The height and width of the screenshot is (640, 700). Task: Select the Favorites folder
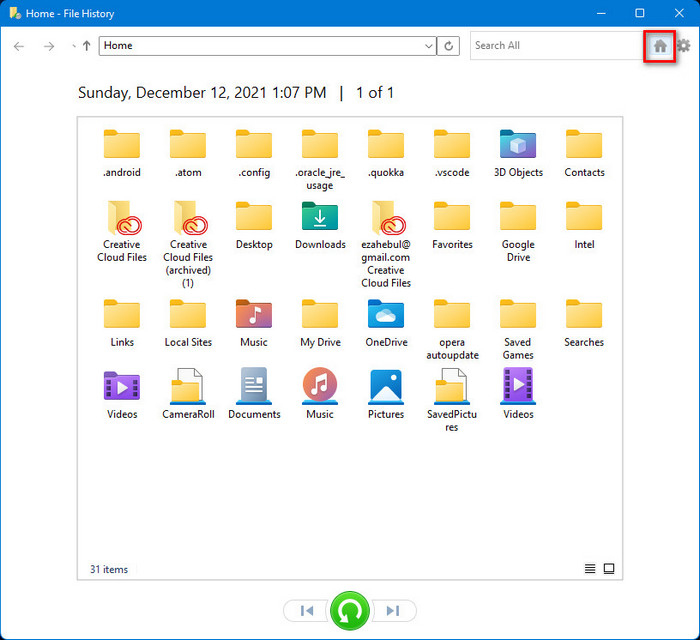click(x=452, y=226)
